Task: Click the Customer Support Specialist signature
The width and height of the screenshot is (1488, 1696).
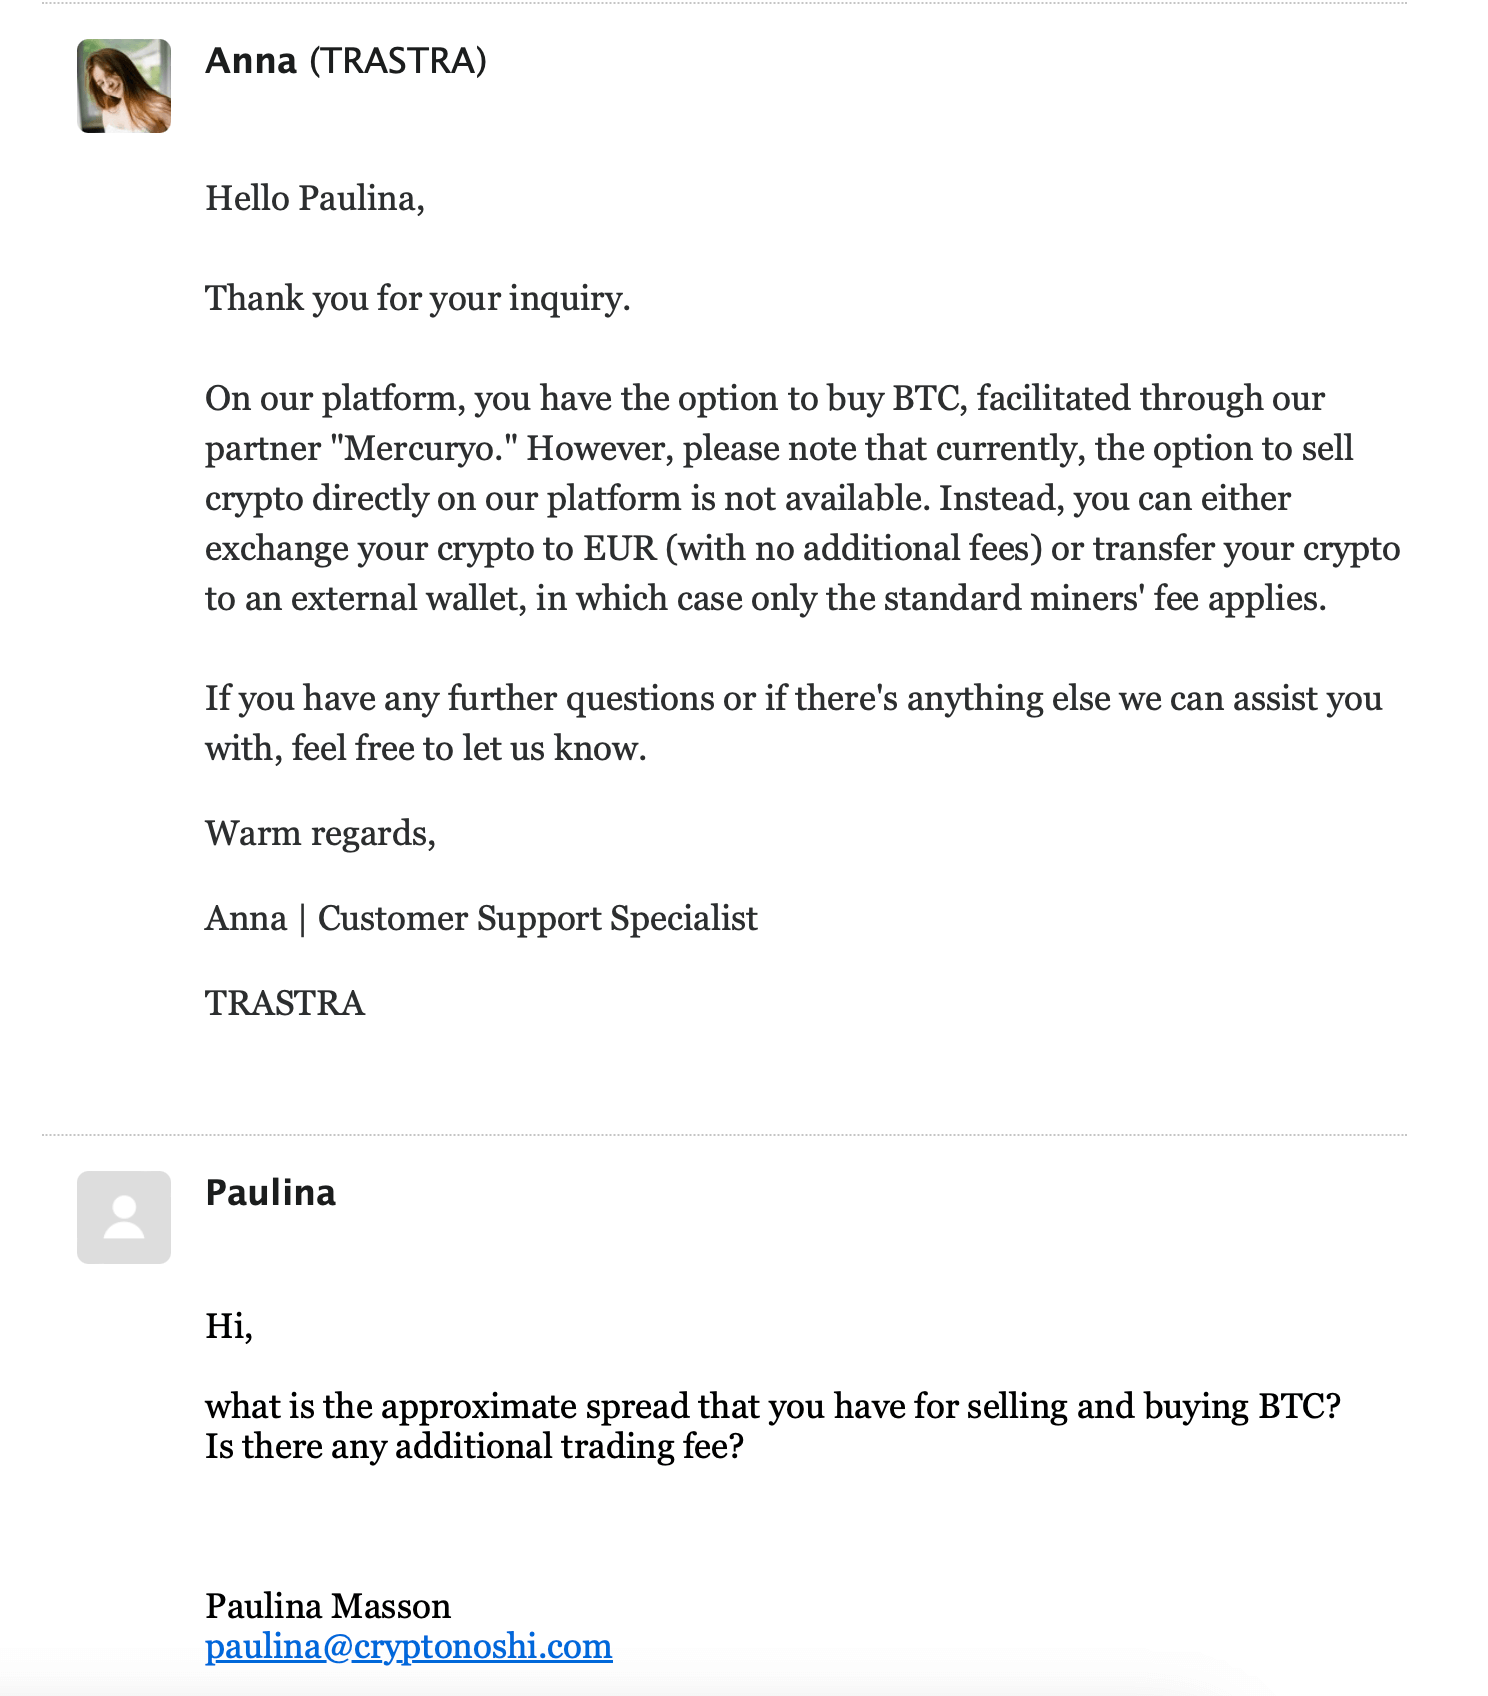Action: click(538, 919)
